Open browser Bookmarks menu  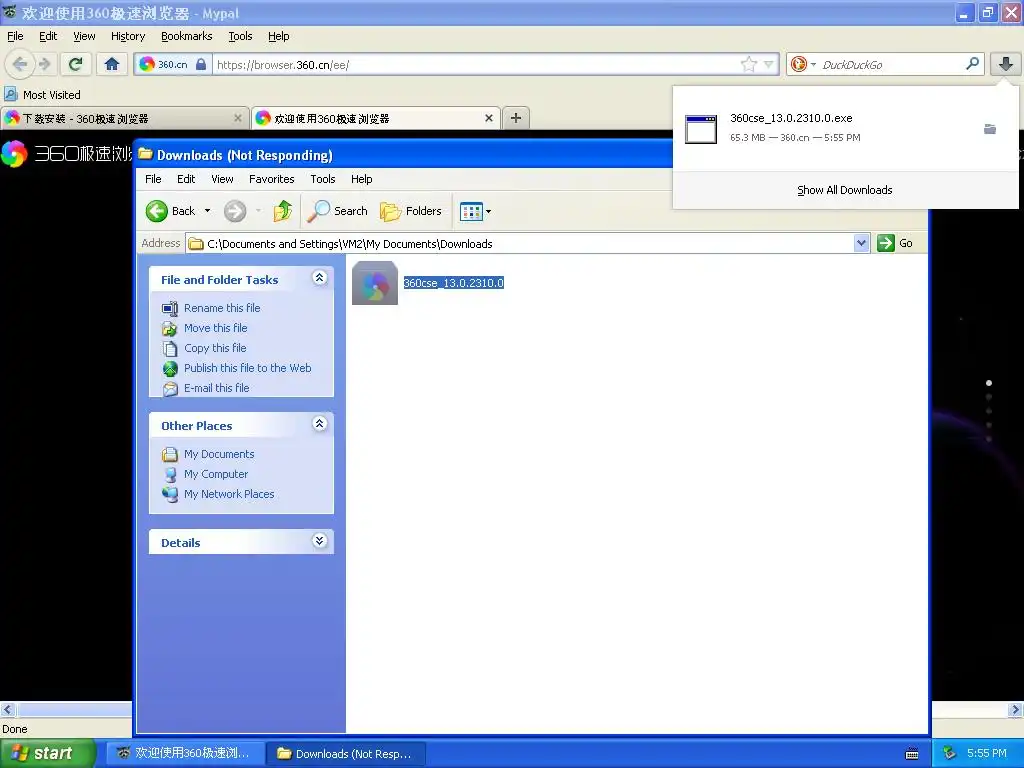(x=186, y=36)
